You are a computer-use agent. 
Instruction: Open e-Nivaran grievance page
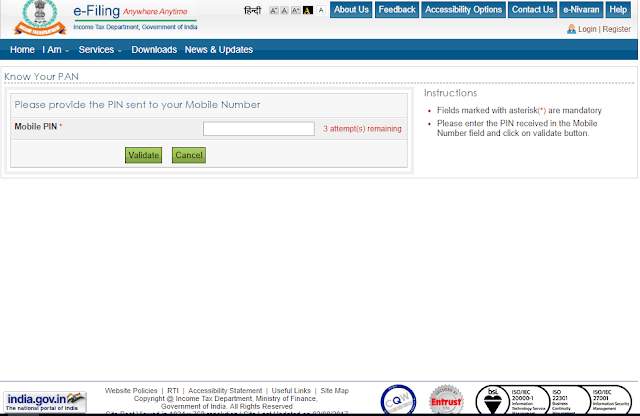pyautogui.click(x=581, y=9)
